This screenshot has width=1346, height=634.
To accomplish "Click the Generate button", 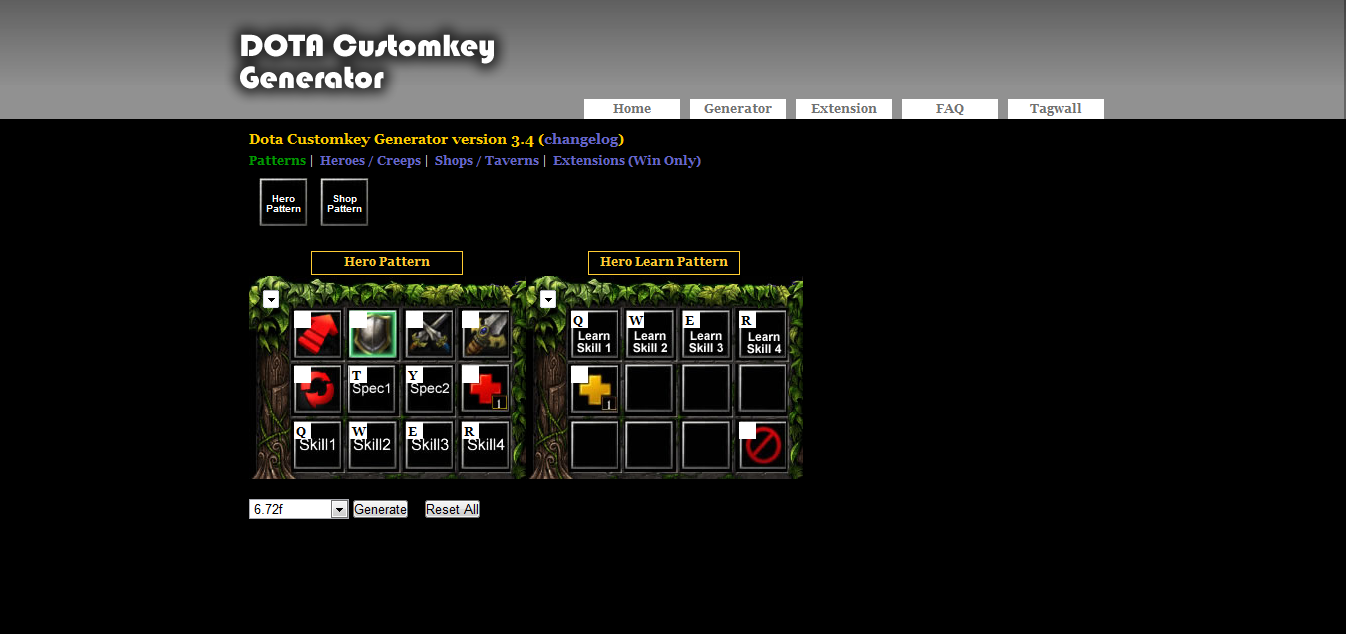I will [x=380, y=509].
